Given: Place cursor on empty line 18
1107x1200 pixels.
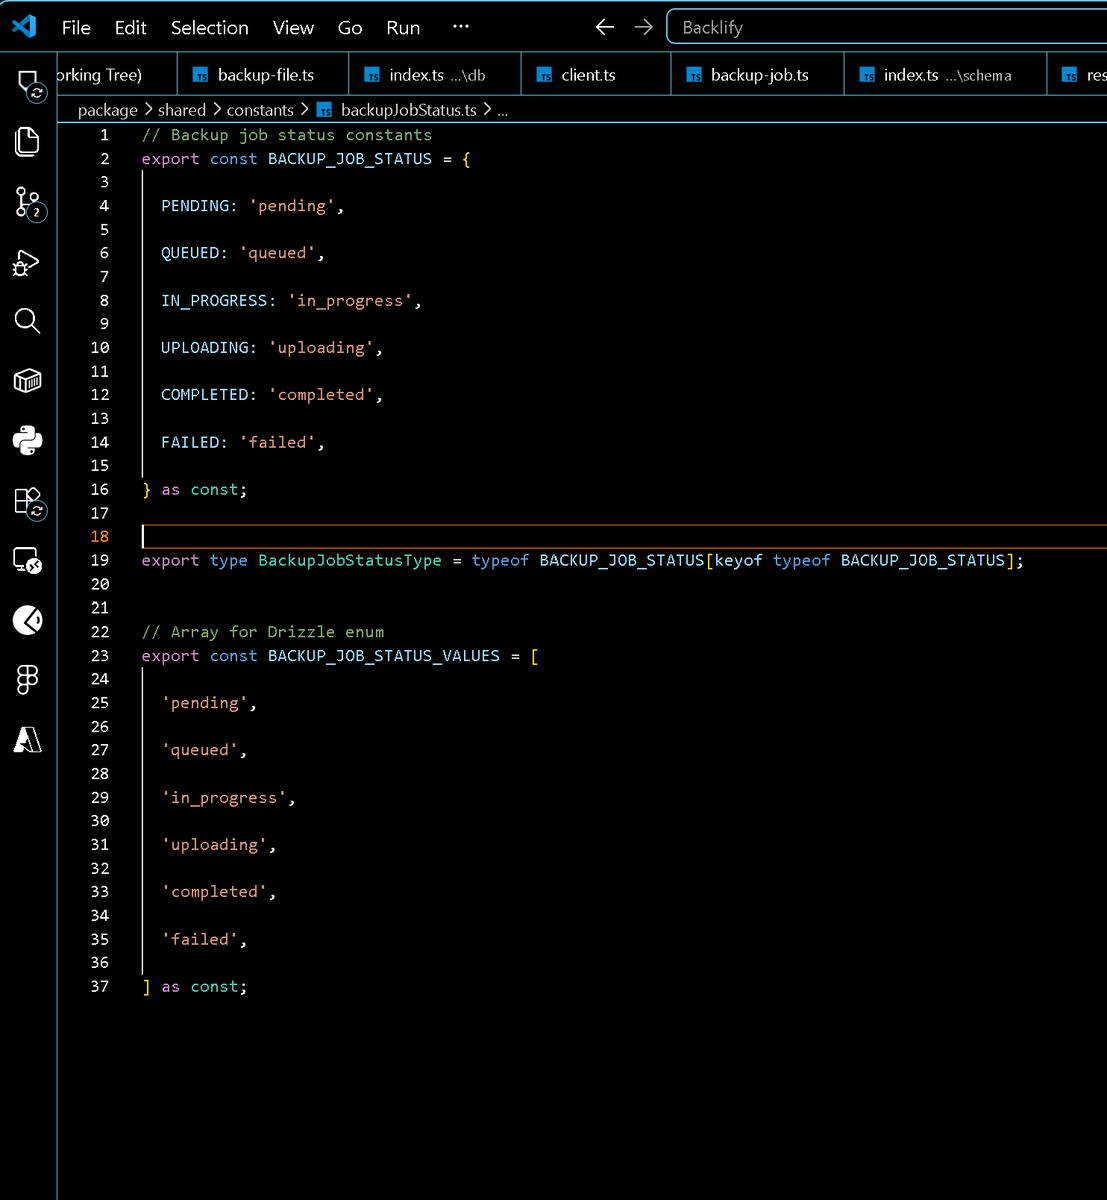Looking at the screenshot, I should [624, 537].
